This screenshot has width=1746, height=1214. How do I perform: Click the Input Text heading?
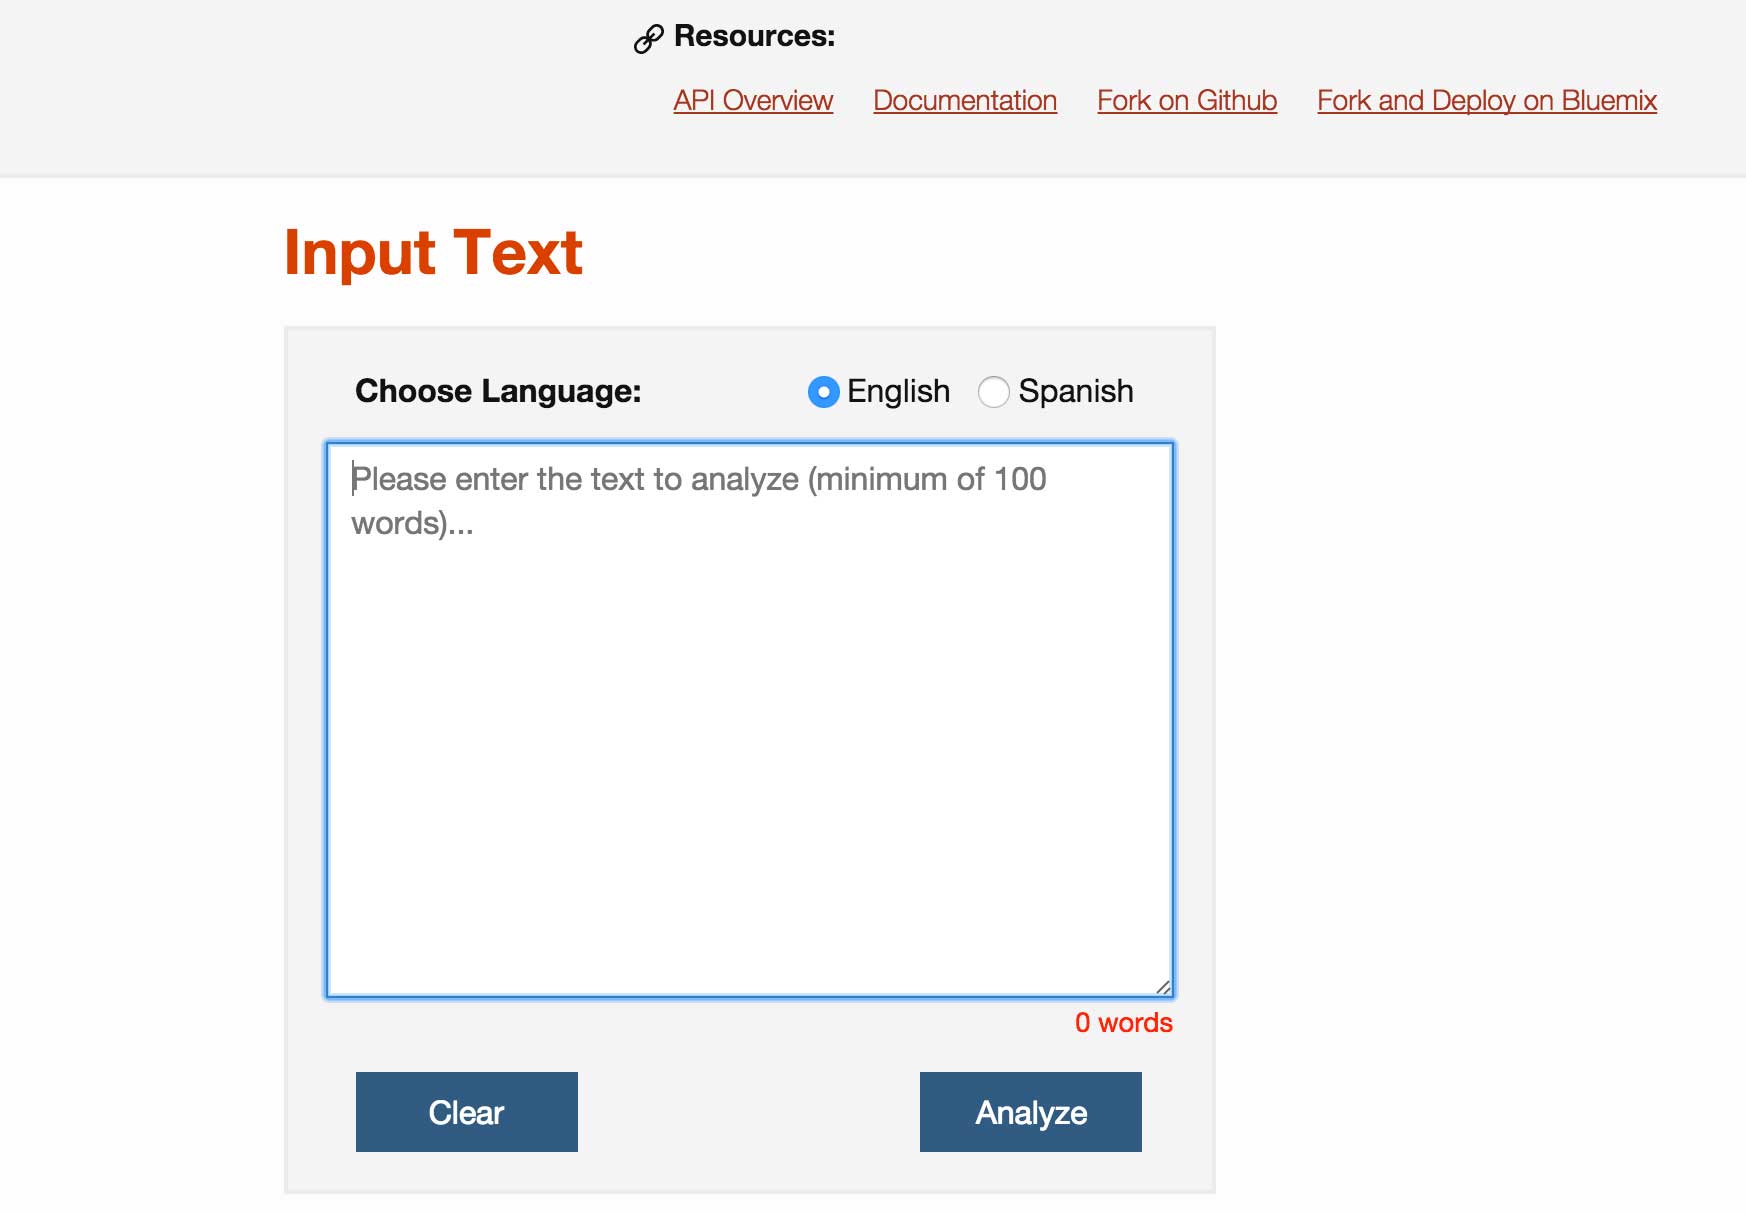433,253
